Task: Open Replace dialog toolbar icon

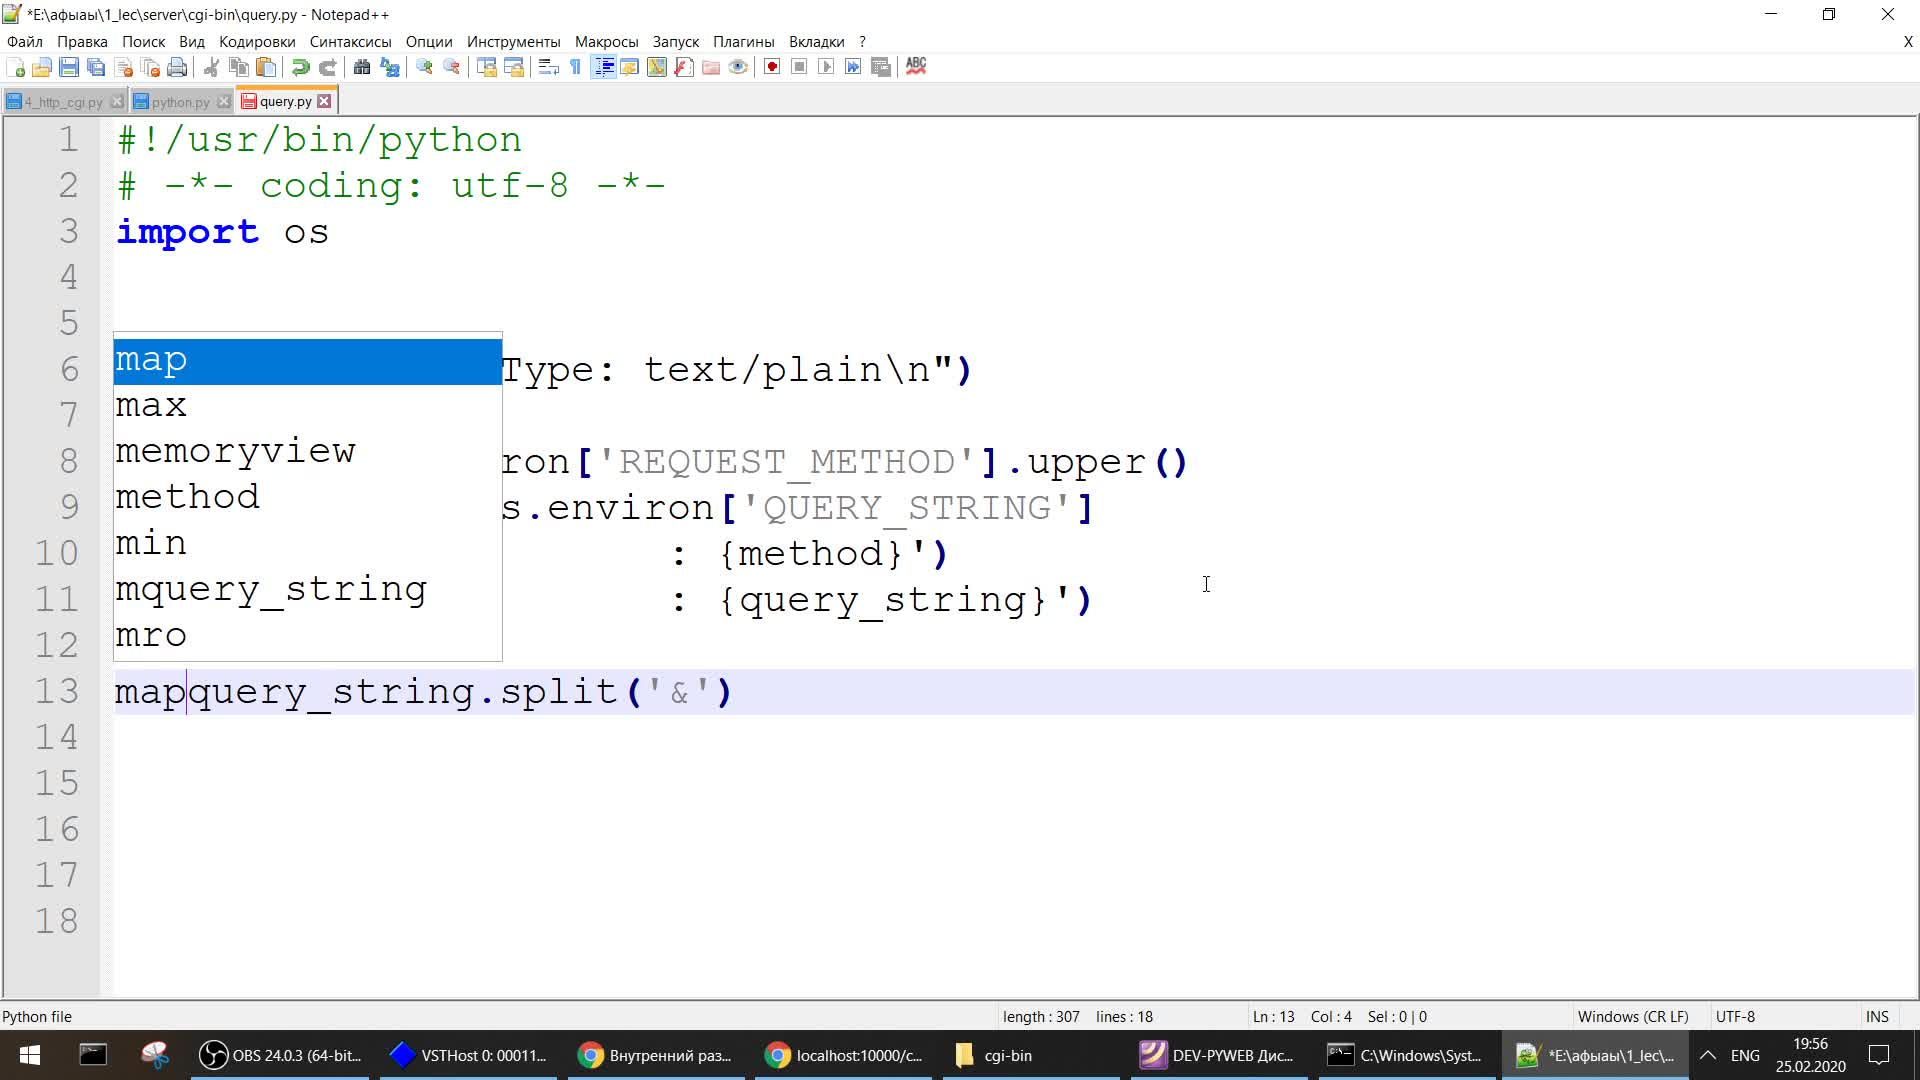Action: coord(390,67)
